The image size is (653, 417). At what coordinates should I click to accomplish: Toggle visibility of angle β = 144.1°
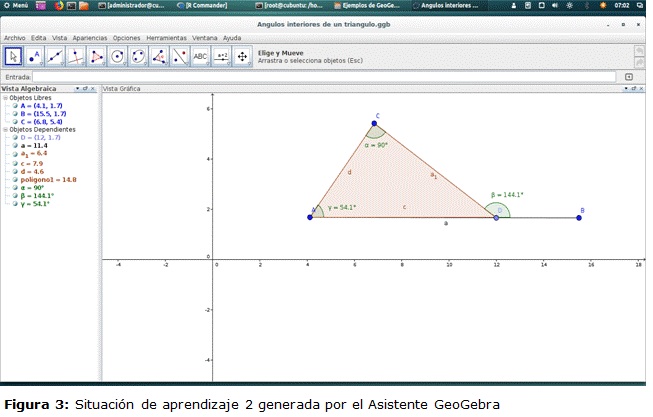[17, 196]
